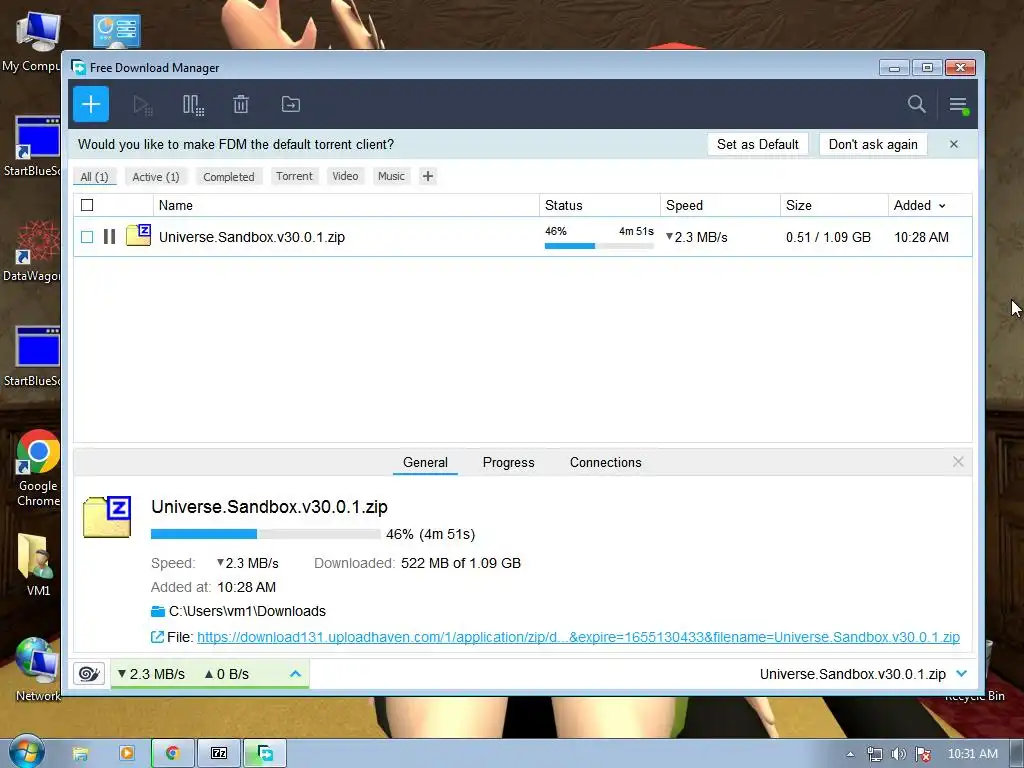Click the details panel progress bar
Screen dimensions: 1024x768
[x=265, y=534]
